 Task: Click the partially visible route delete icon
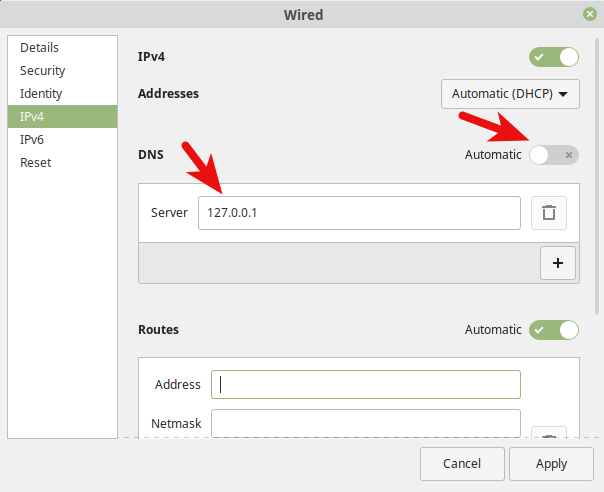pyautogui.click(x=548, y=435)
